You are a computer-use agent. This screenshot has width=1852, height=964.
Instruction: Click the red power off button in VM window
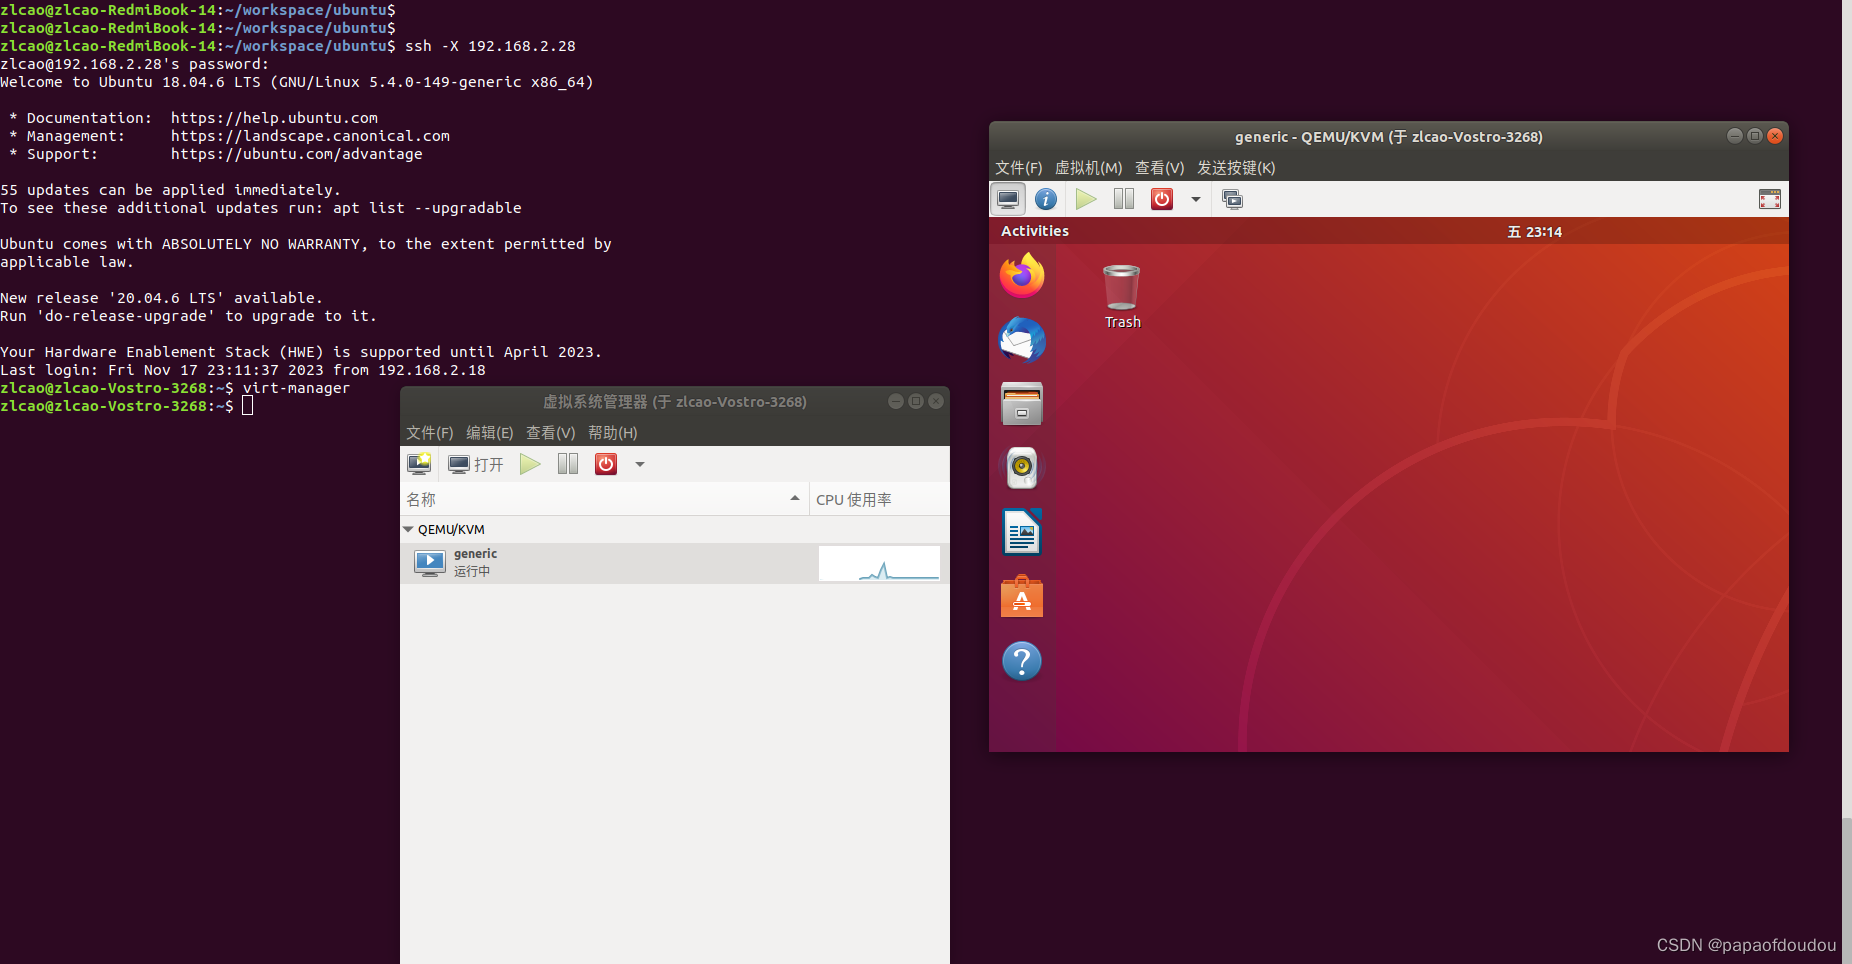click(x=1162, y=199)
